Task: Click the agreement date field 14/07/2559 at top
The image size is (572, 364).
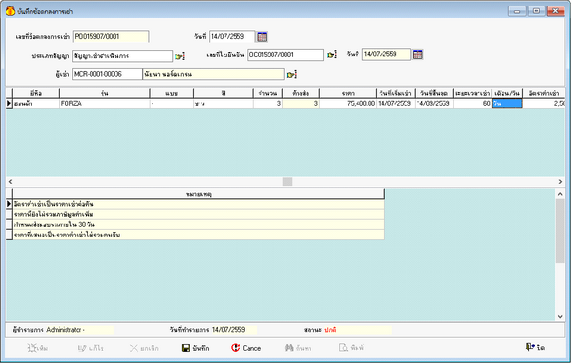Action: coord(232,36)
